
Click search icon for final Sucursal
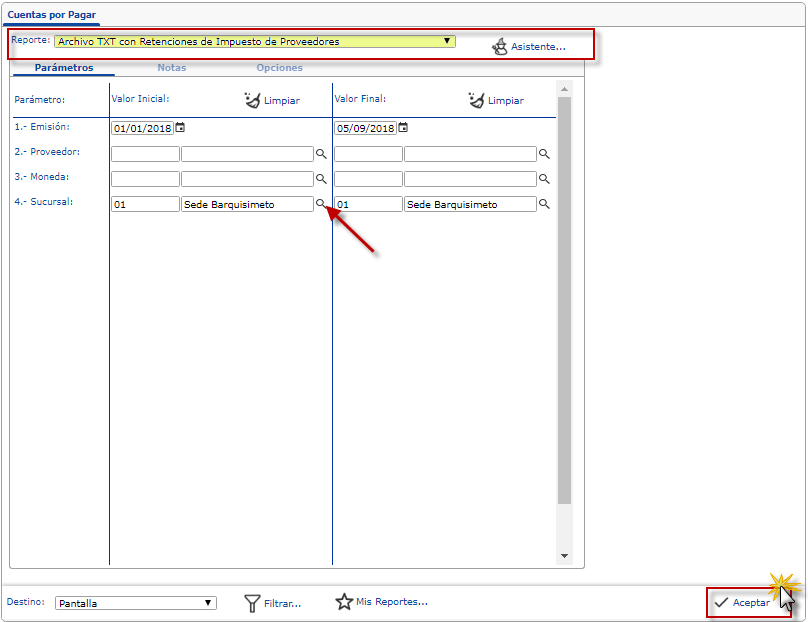coord(544,203)
